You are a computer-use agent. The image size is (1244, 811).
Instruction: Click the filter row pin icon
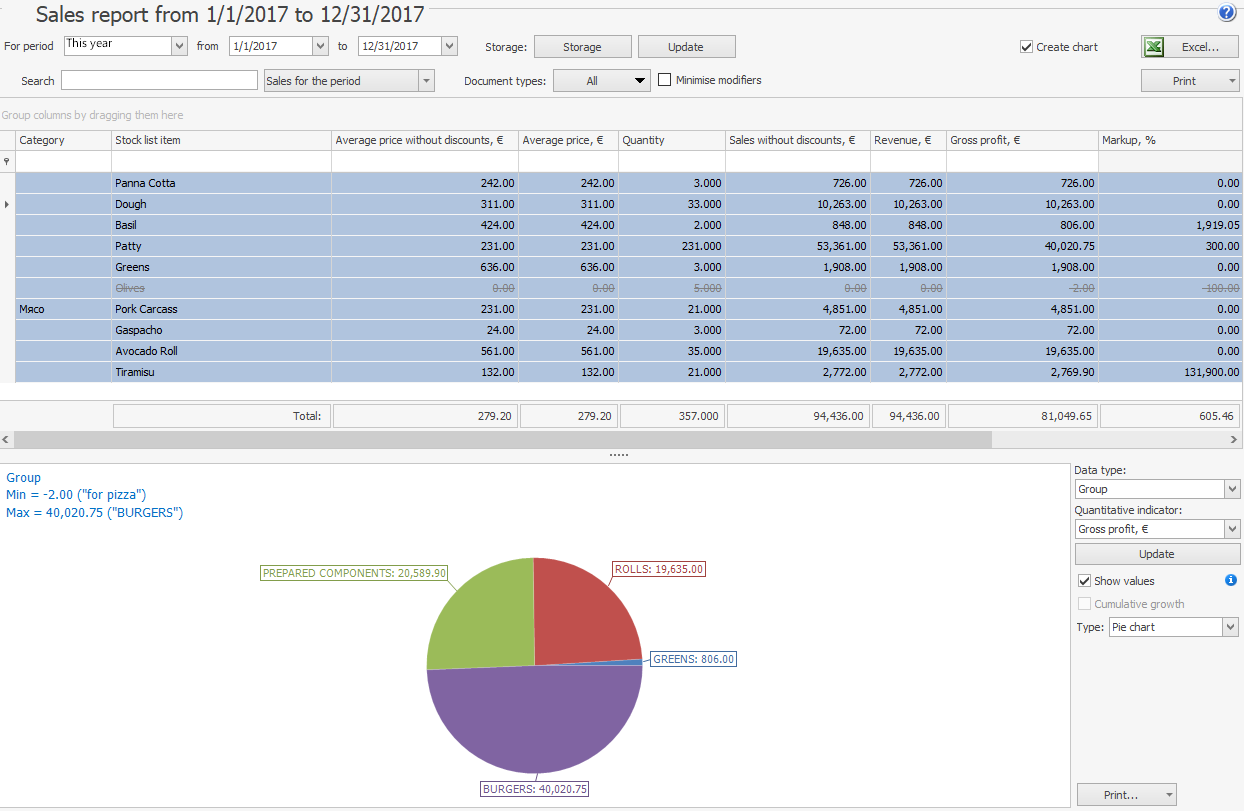(7, 161)
